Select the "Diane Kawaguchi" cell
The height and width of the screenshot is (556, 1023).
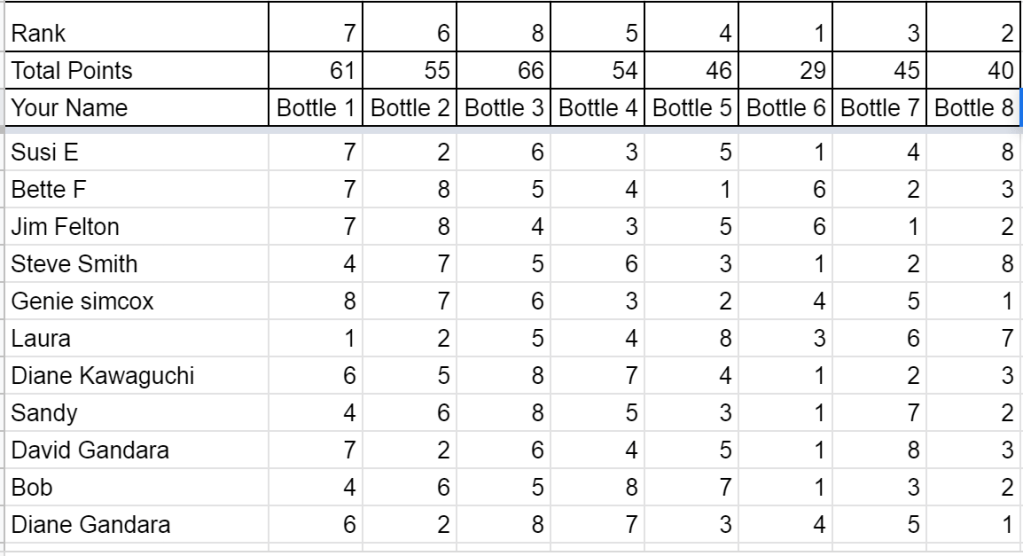pyautogui.click(x=135, y=376)
